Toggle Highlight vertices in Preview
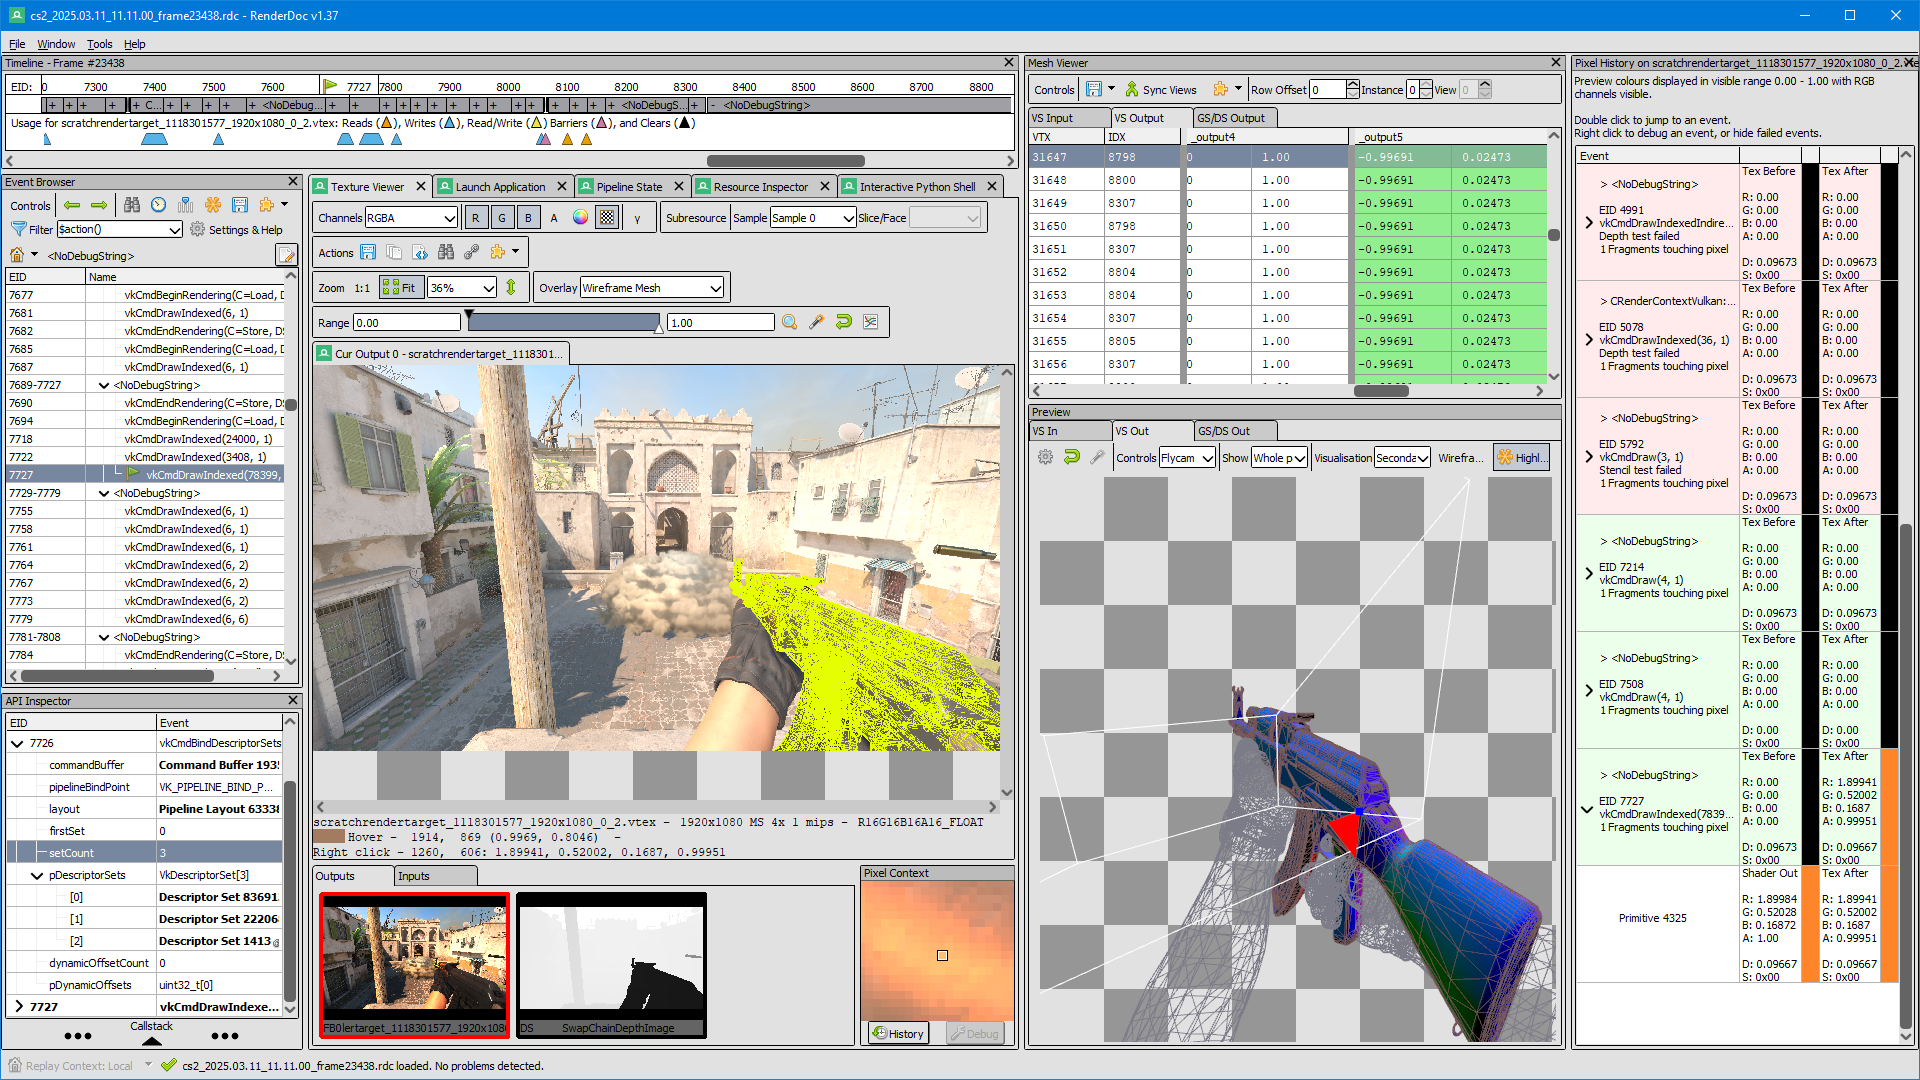The image size is (1920, 1080). coord(1521,457)
